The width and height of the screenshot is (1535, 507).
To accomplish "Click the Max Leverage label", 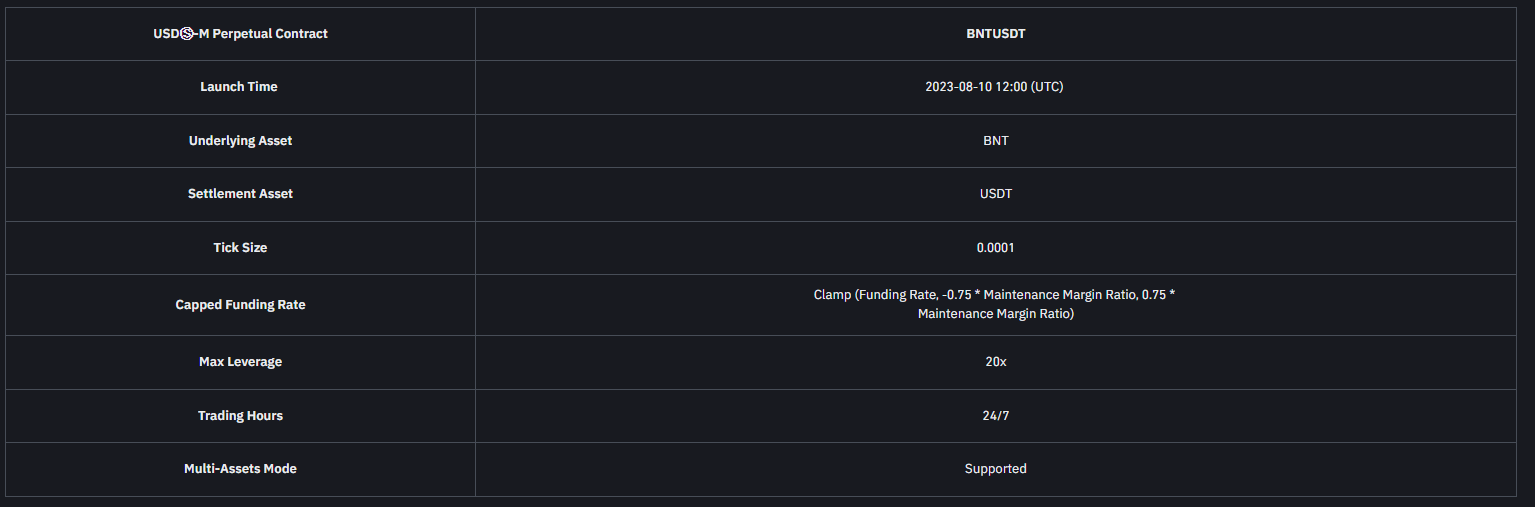I will pyautogui.click(x=240, y=362).
